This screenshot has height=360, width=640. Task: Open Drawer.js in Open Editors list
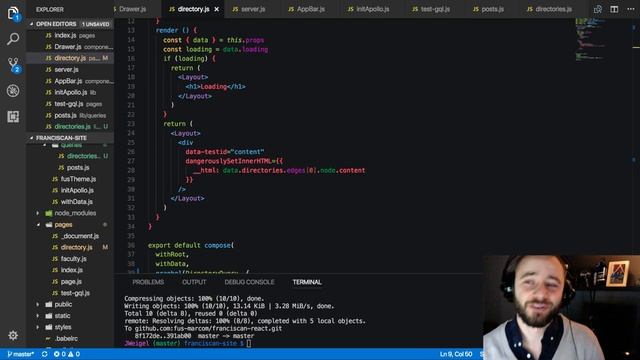pyautogui.click(x=70, y=47)
